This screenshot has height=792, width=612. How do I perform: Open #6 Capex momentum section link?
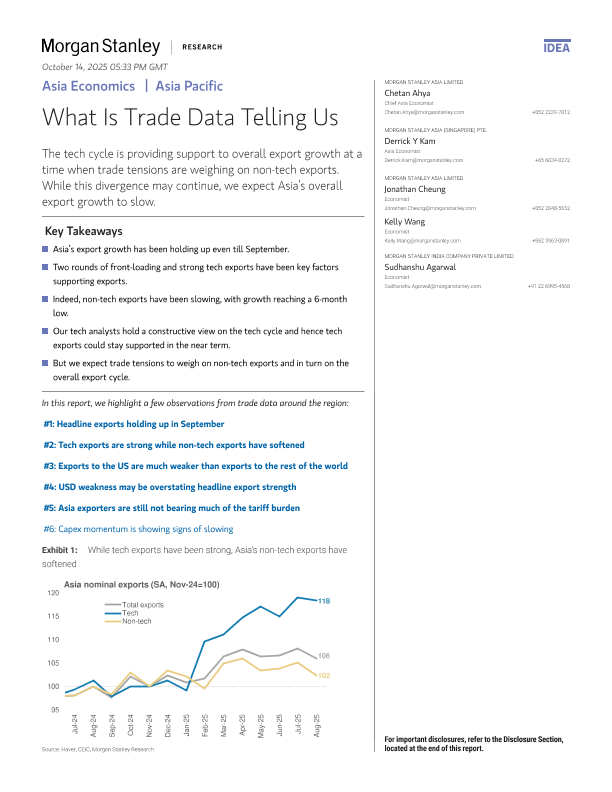pos(137,529)
